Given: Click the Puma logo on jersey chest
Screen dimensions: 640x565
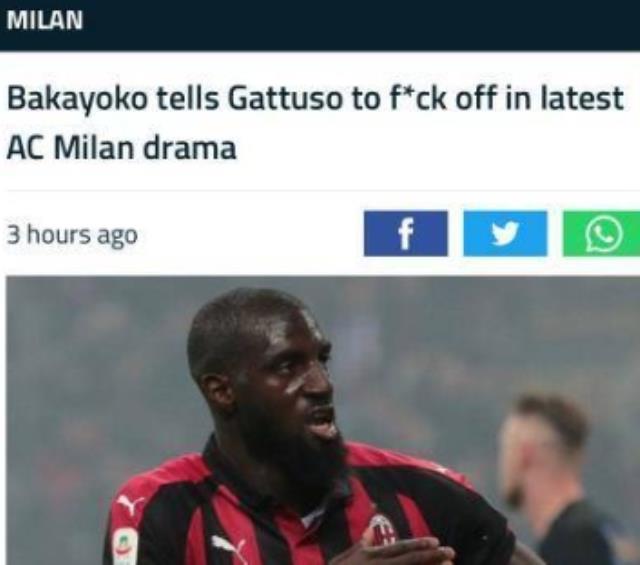Looking at the screenshot, I should point(229,549).
